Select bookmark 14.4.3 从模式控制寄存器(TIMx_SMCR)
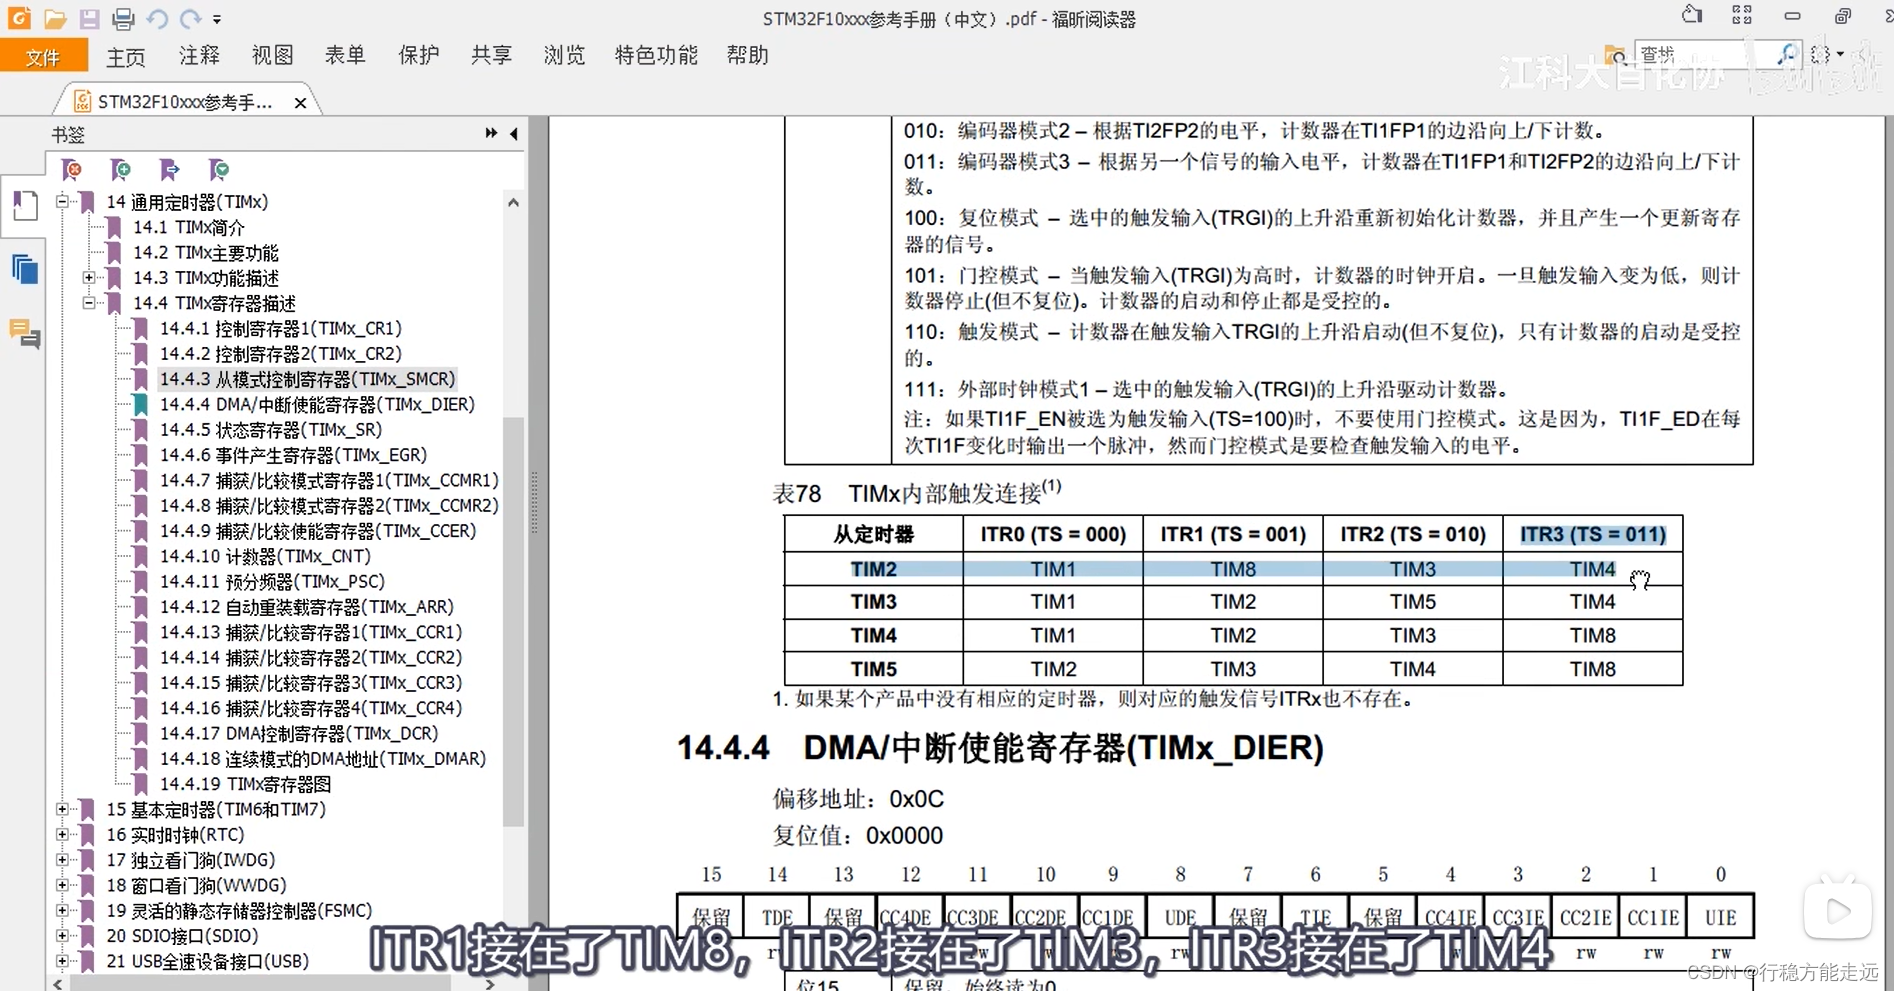Screen dimensions: 1894x991 click(x=307, y=379)
